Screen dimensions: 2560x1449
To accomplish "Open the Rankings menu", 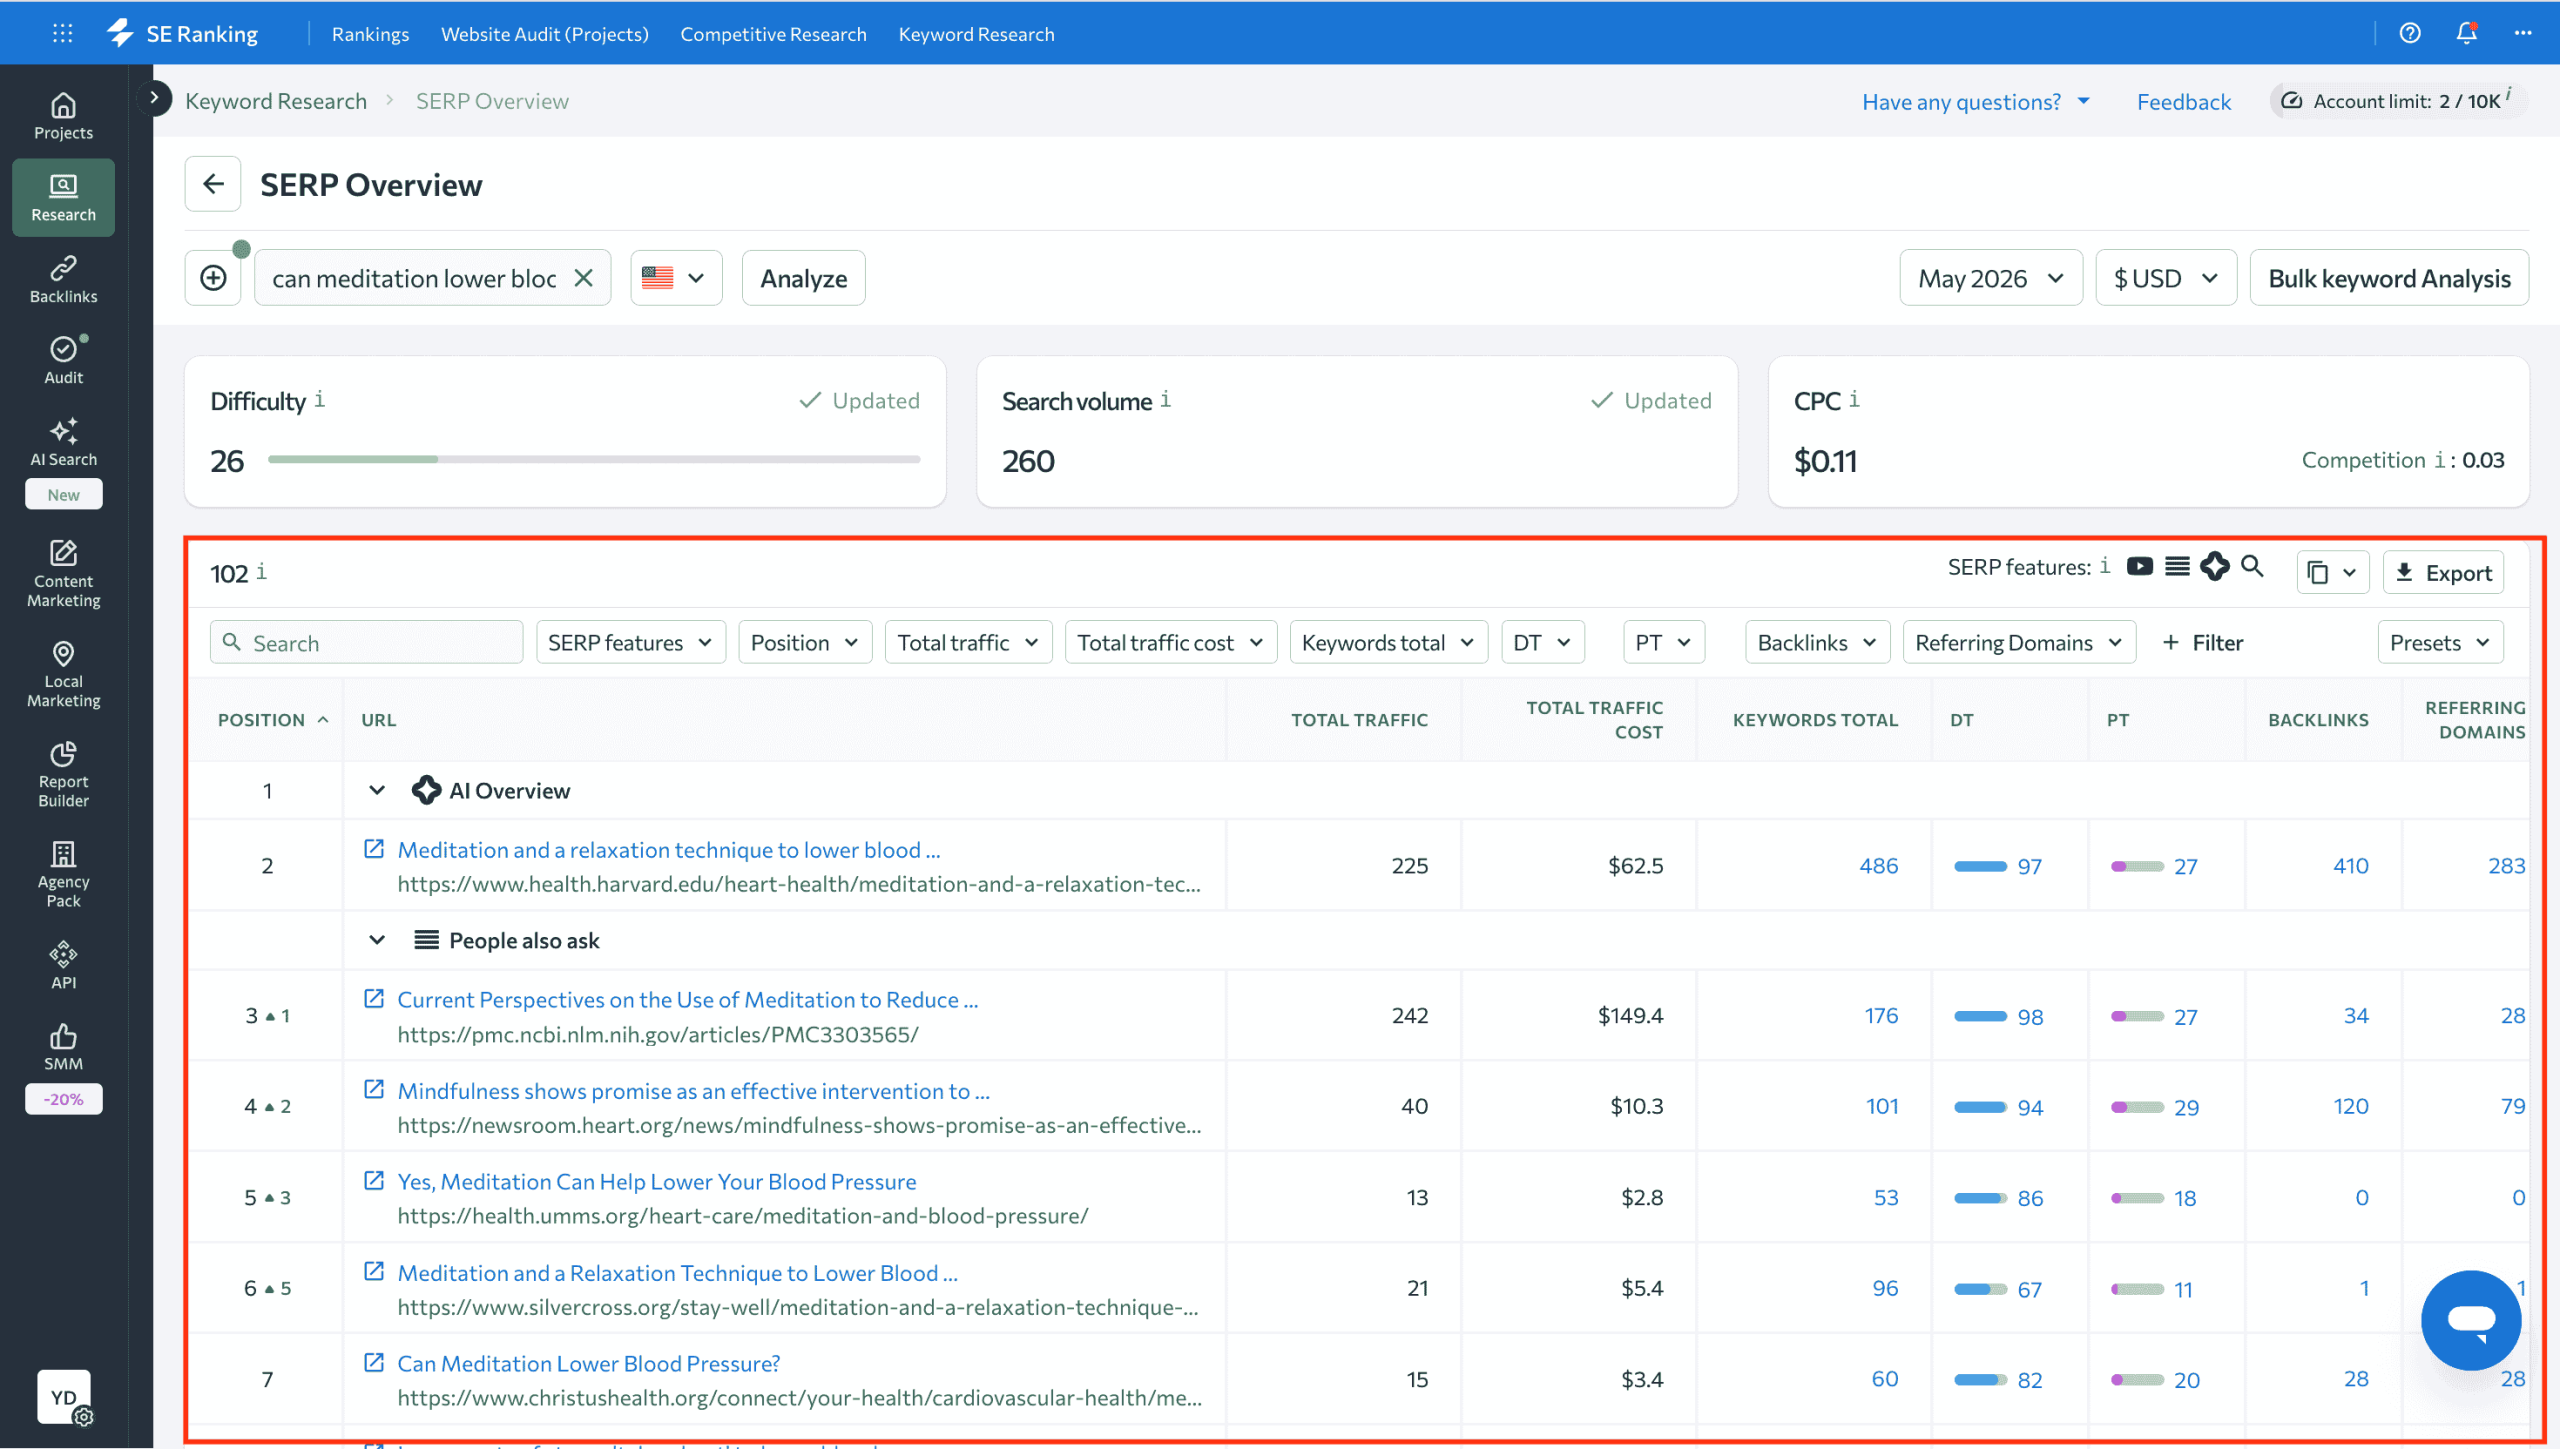I will [370, 34].
